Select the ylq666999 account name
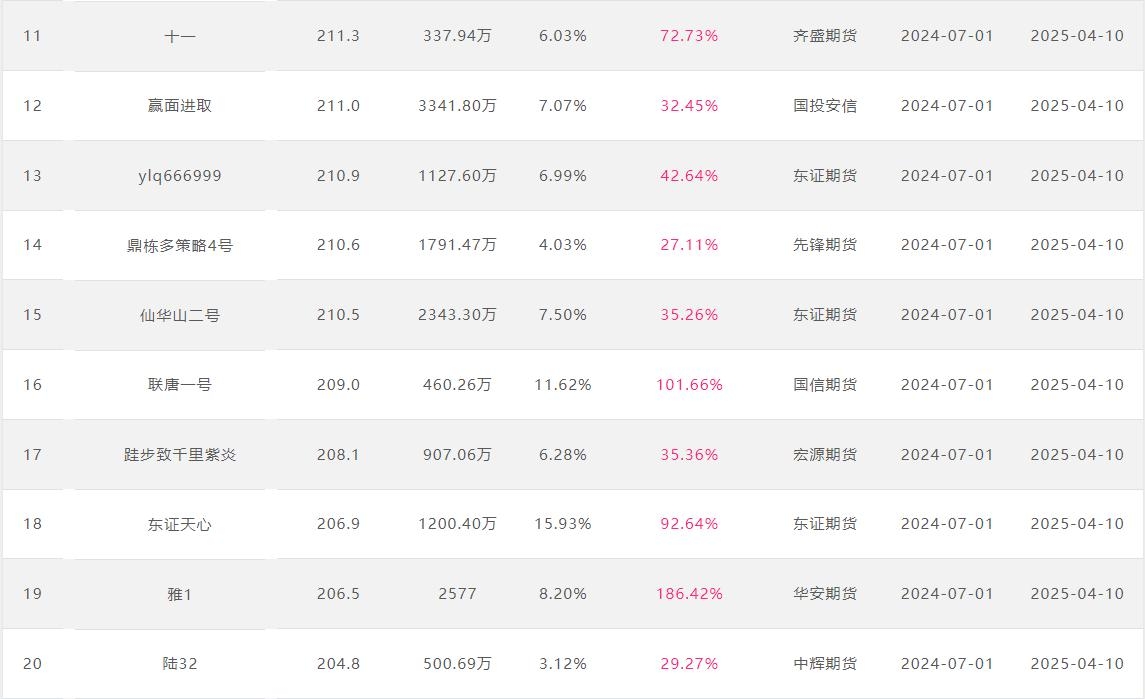This screenshot has width=1145, height=699. point(180,176)
